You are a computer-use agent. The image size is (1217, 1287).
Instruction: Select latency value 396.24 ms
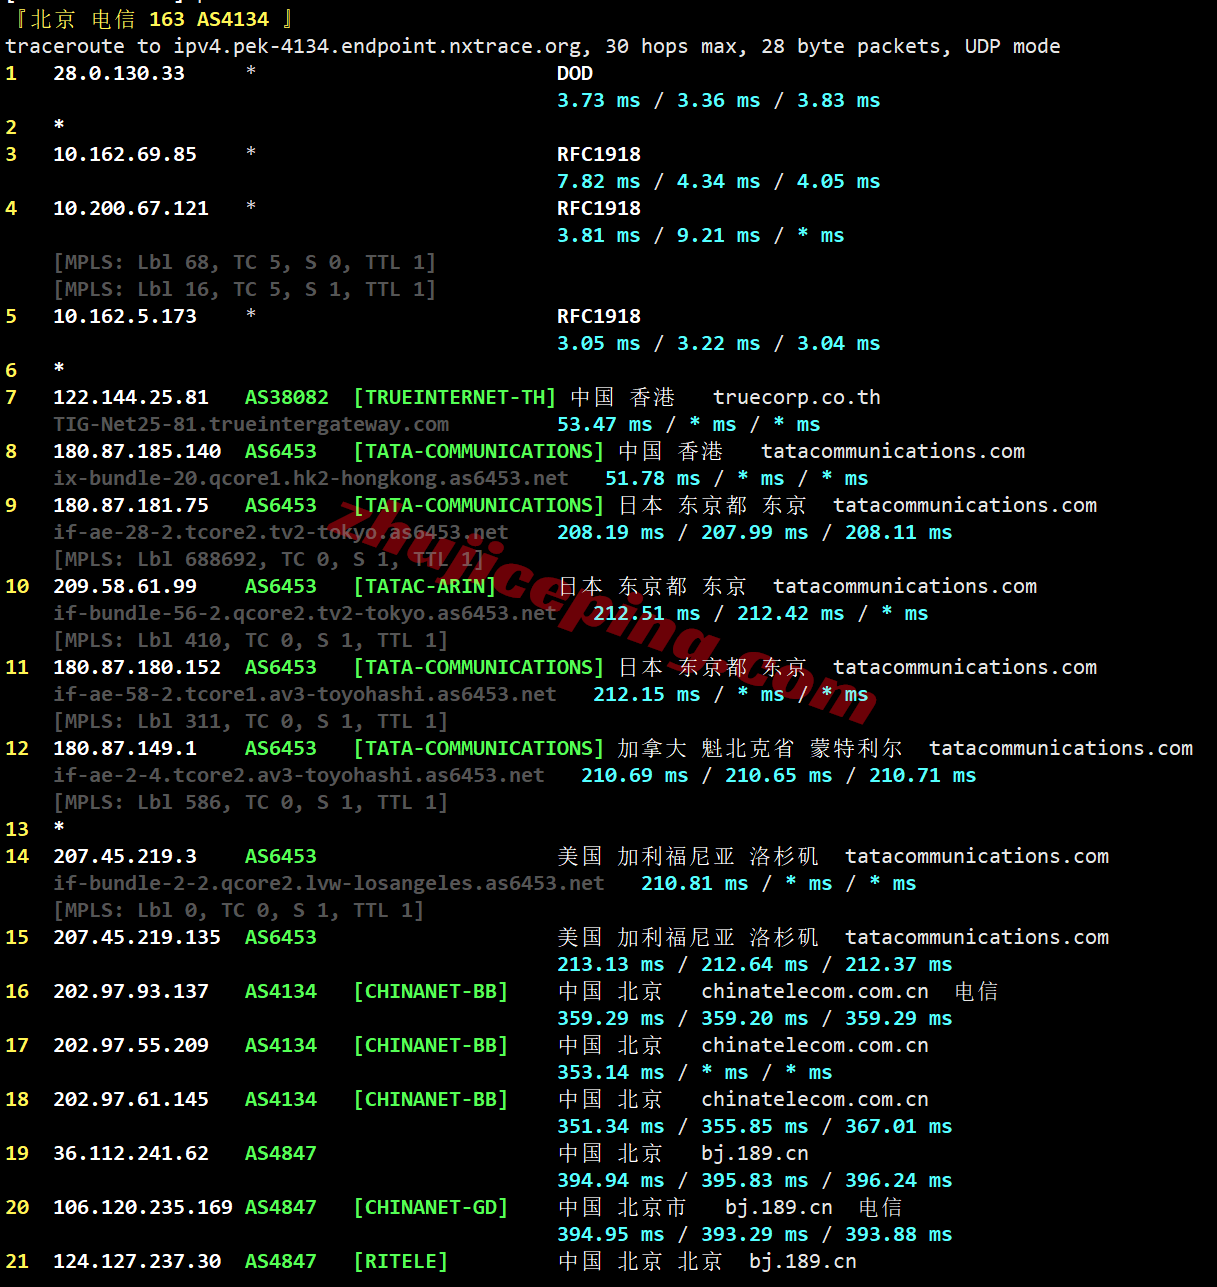(x=899, y=1180)
